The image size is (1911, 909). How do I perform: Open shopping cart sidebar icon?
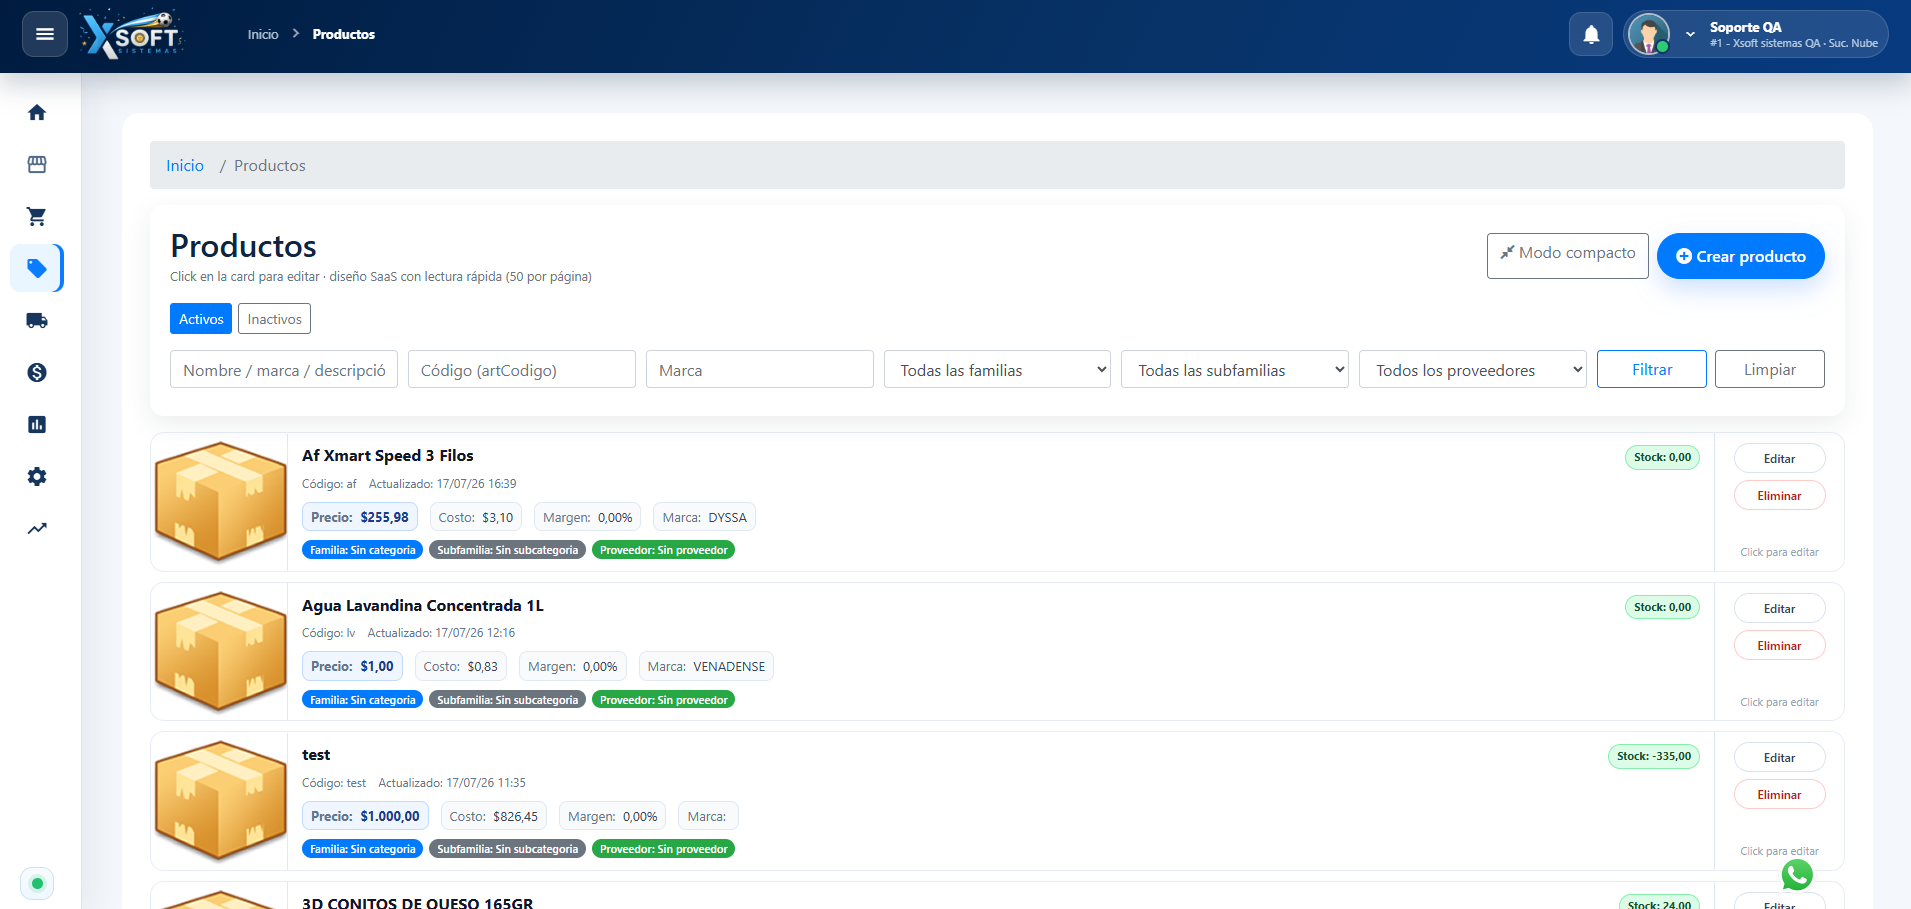click(x=37, y=216)
